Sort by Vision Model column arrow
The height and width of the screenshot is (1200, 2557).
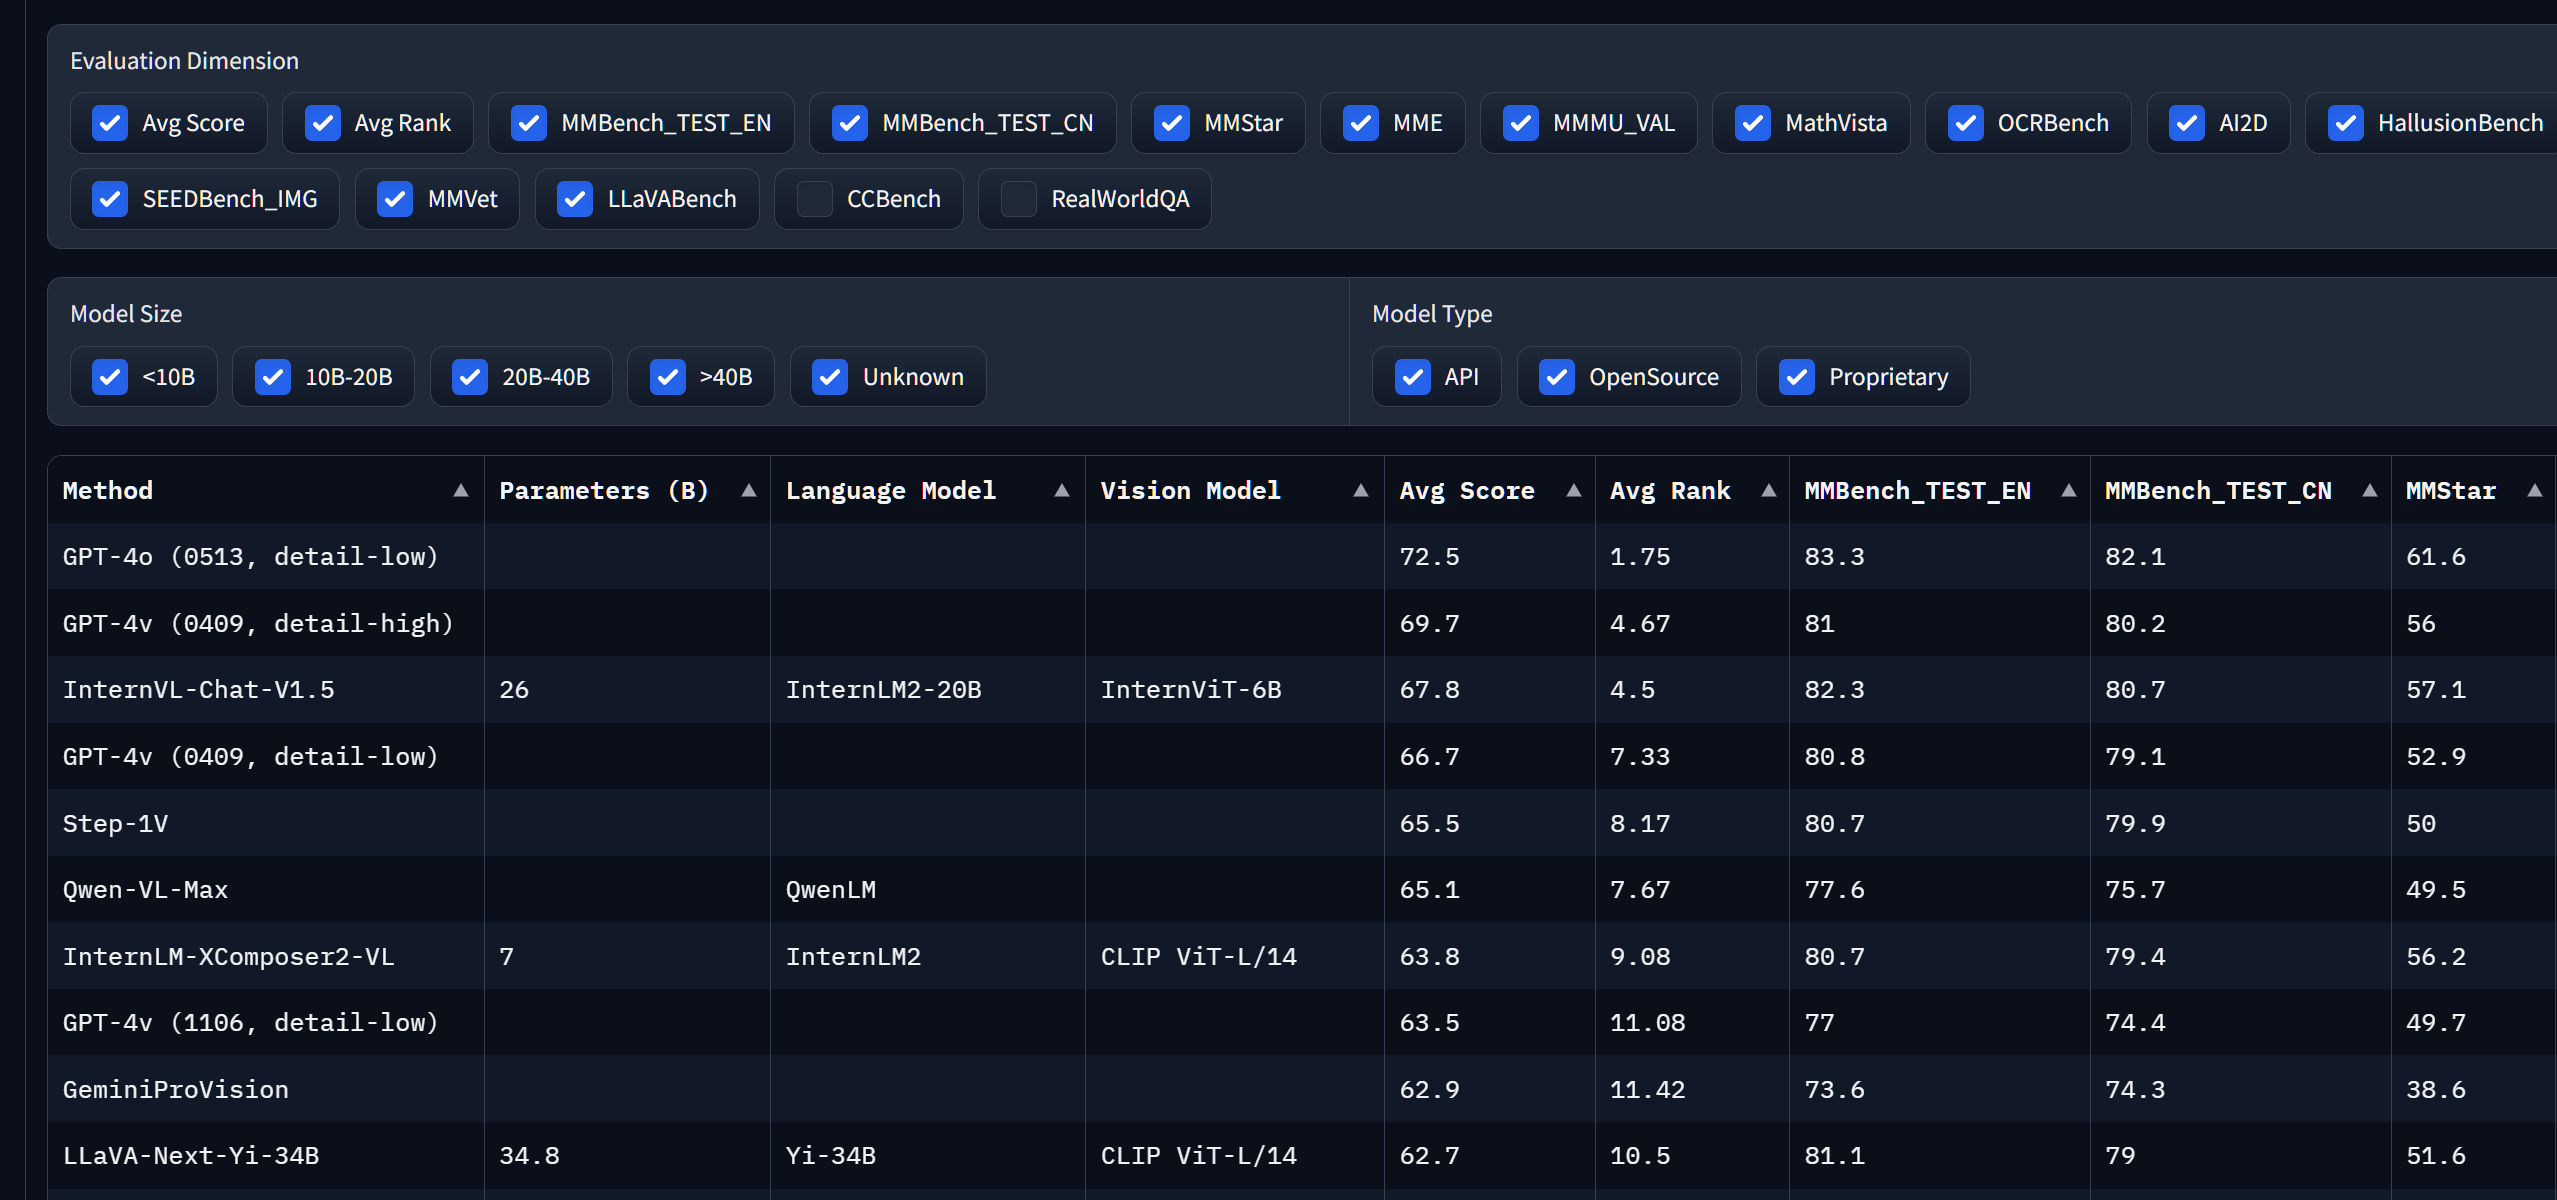click(1361, 490)
